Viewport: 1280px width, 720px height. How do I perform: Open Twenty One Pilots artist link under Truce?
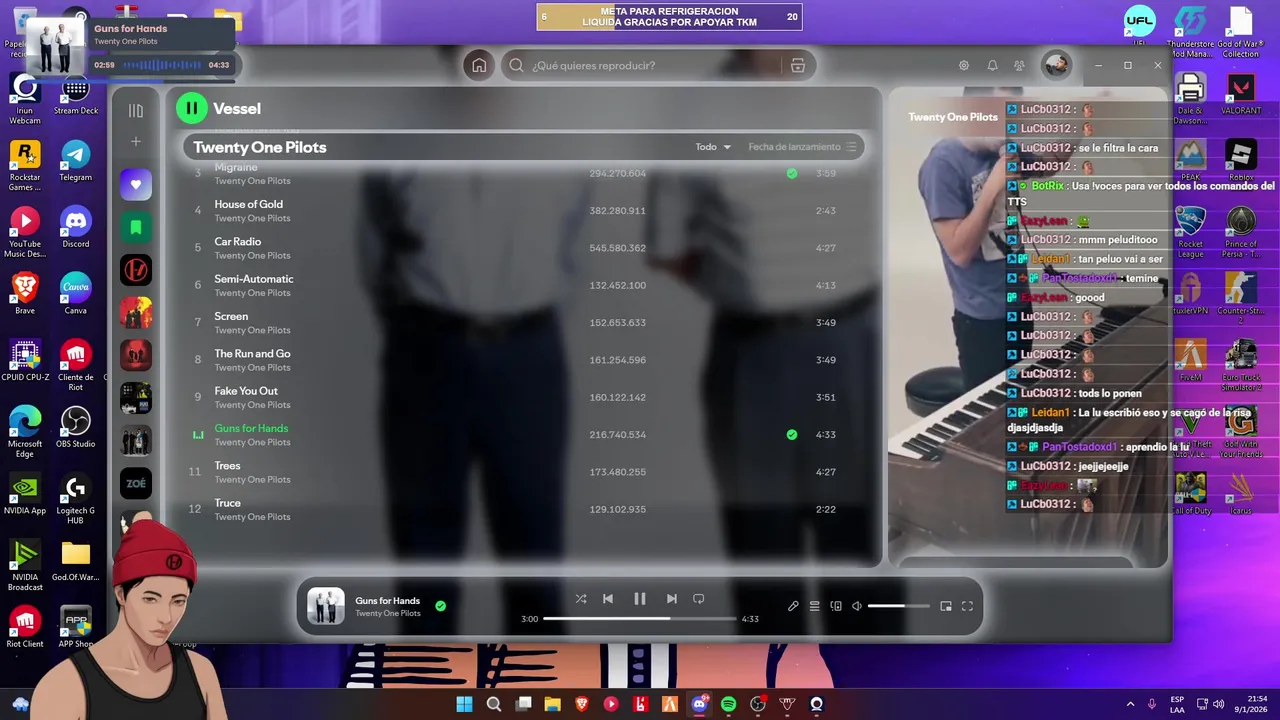(x=252, y=517)
